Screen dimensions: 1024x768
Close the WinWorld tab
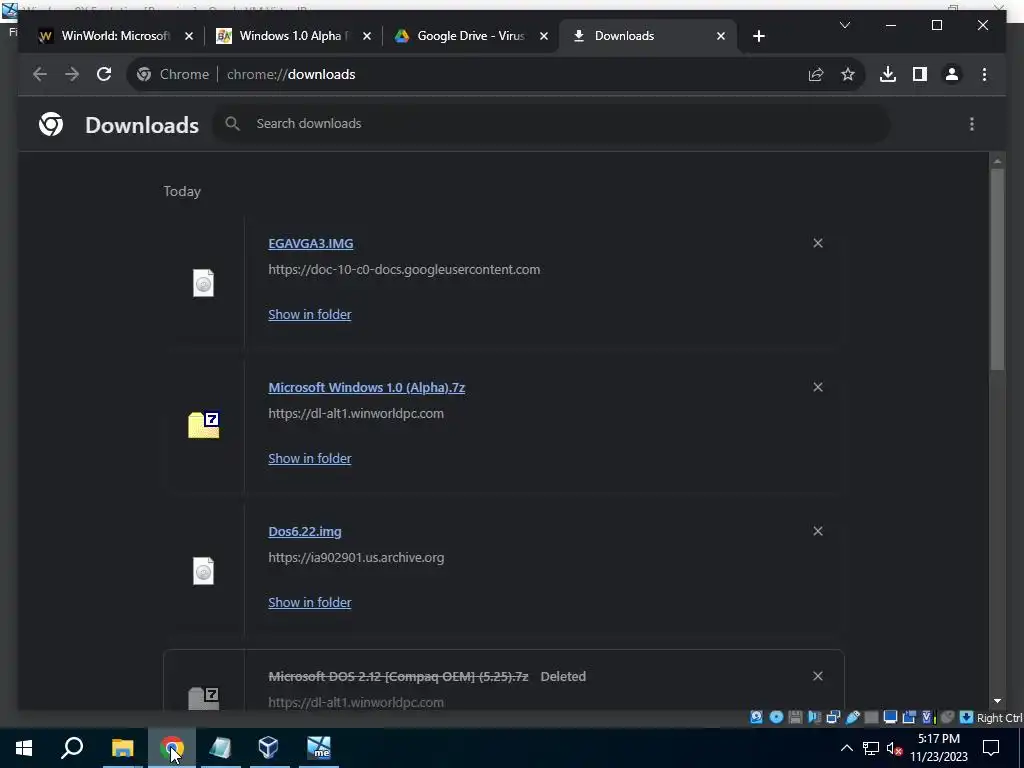pyautogui.click(x=189, y=36)
